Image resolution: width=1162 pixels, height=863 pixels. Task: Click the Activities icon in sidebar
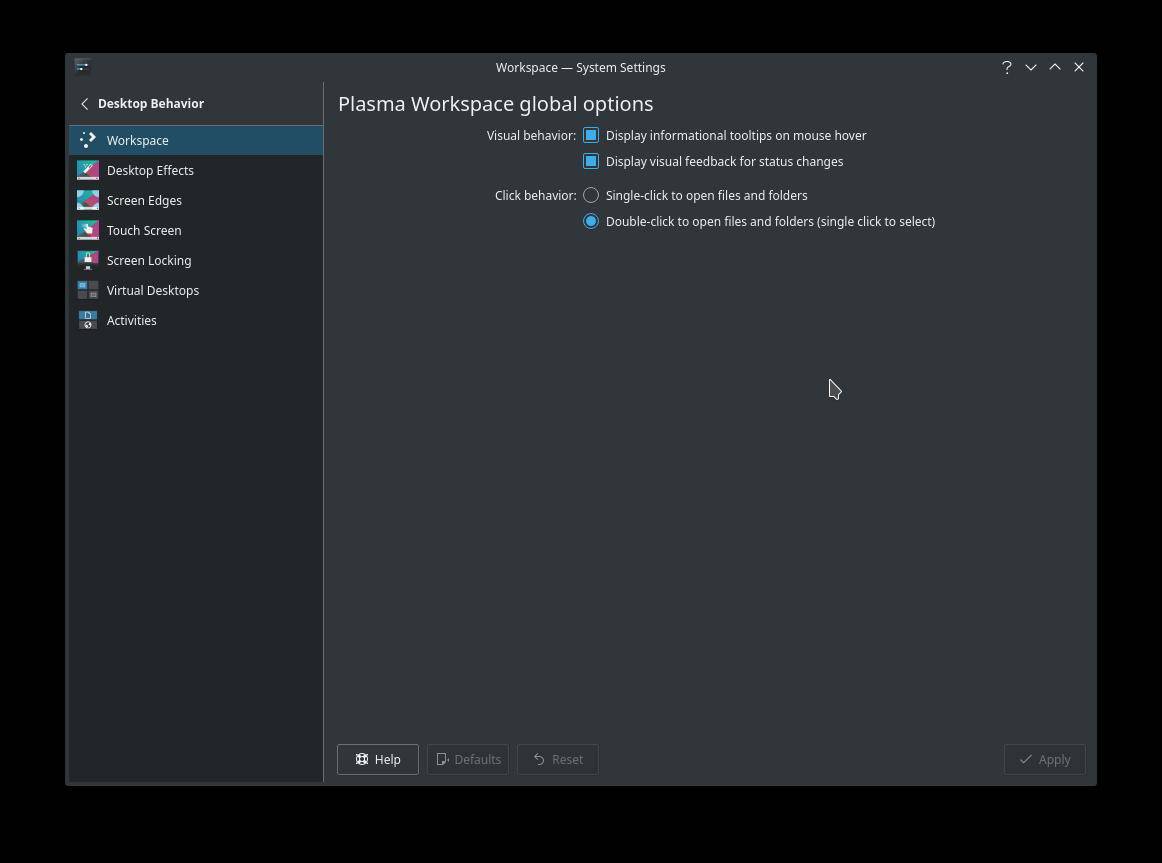point(88,320)
